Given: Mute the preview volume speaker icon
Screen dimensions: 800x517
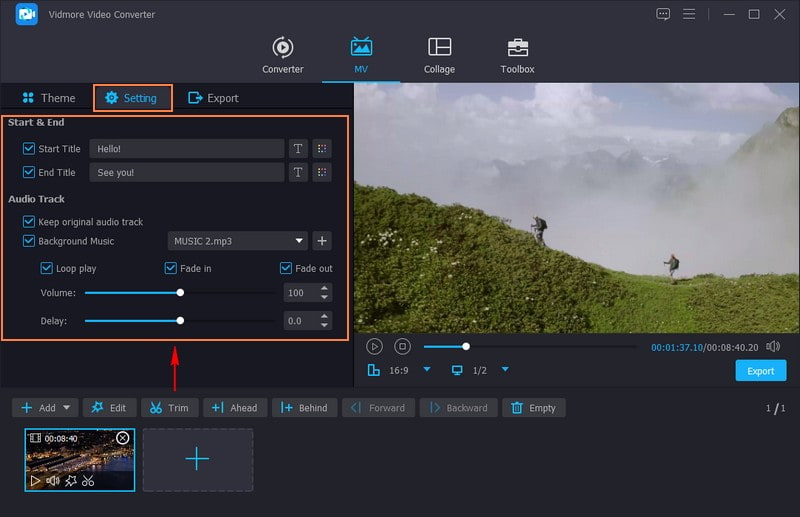Looking at the screenshot, I should (773, 346).
